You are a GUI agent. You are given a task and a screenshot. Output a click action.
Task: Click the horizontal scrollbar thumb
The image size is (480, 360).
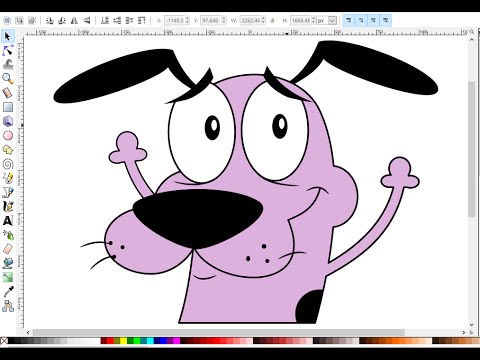[219, 332]
